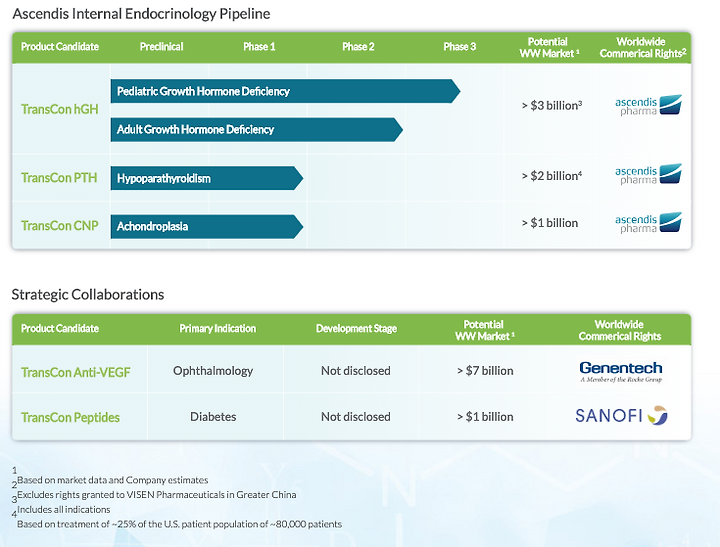Select the Adult Growth Hormone Deficiency bar
This screenshot has width=720, height=547.
click(x=257, y=130)
